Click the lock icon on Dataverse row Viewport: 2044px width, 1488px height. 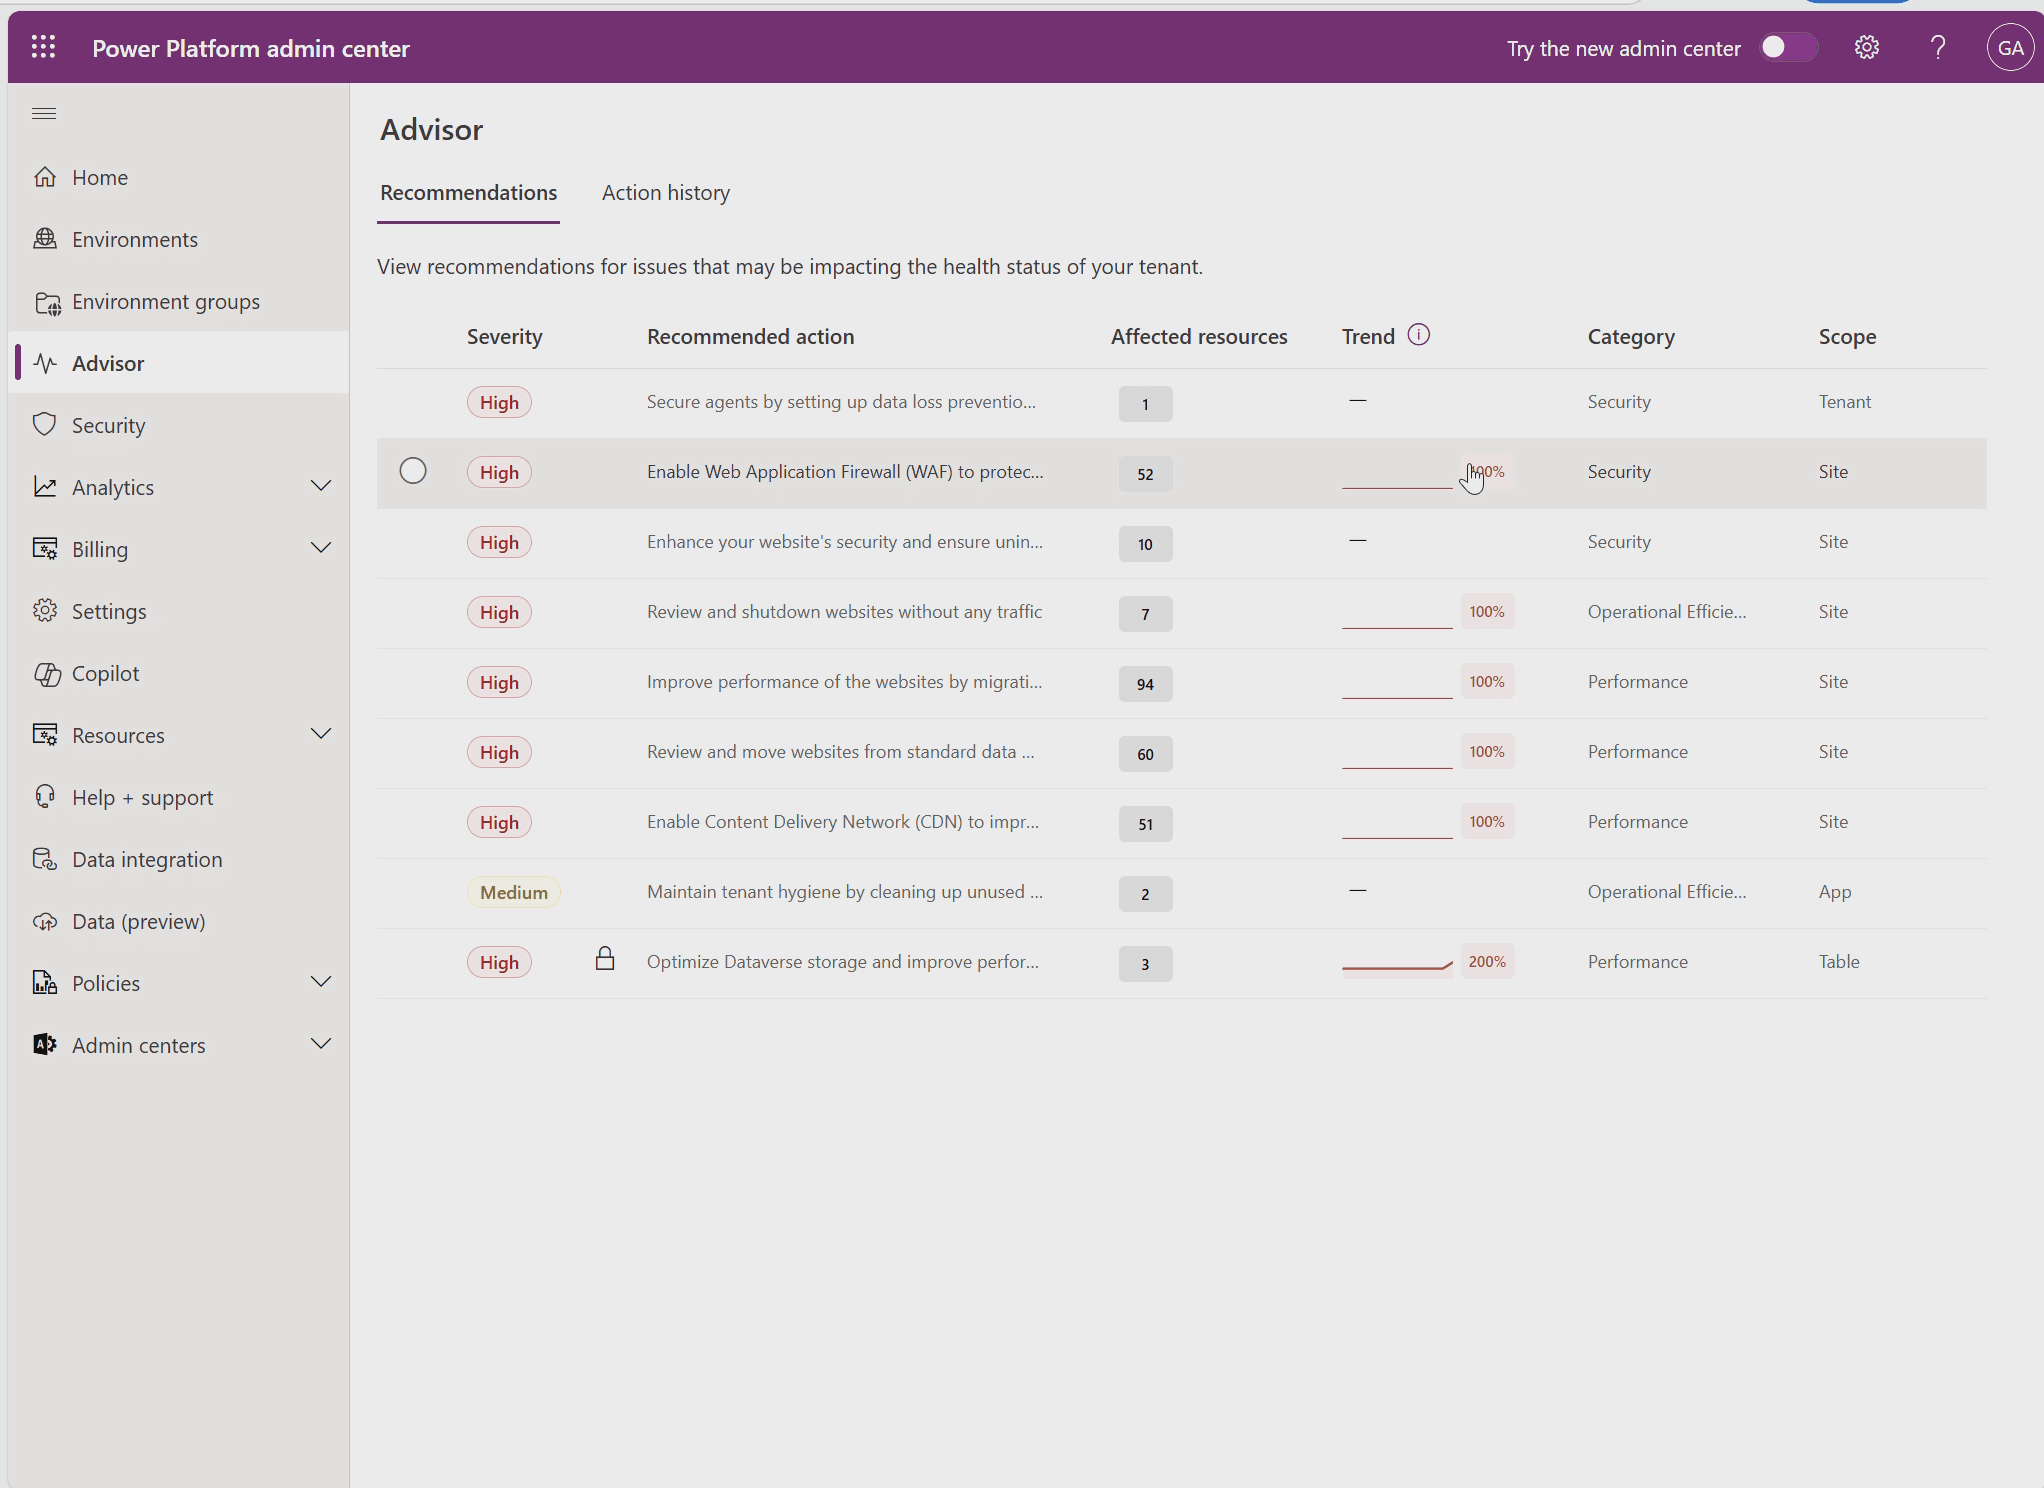coord(605,959)
